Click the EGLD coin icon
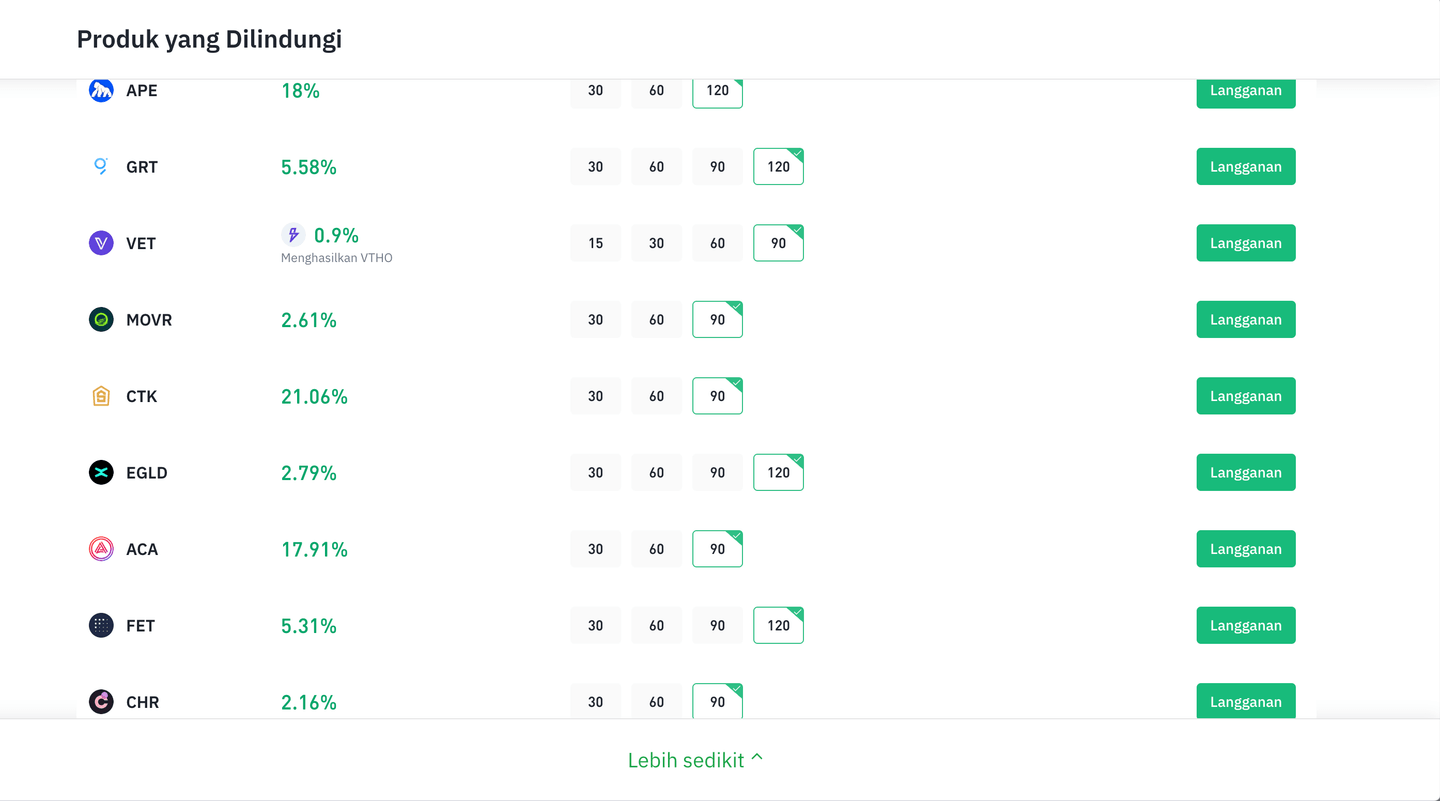 (x=101, y=472)
